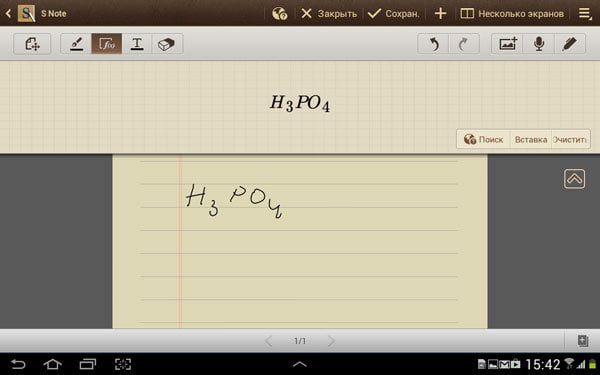Collapse the recognition panel with the double chevron
The height and width of the screenshot is (375, 600).
574,179
